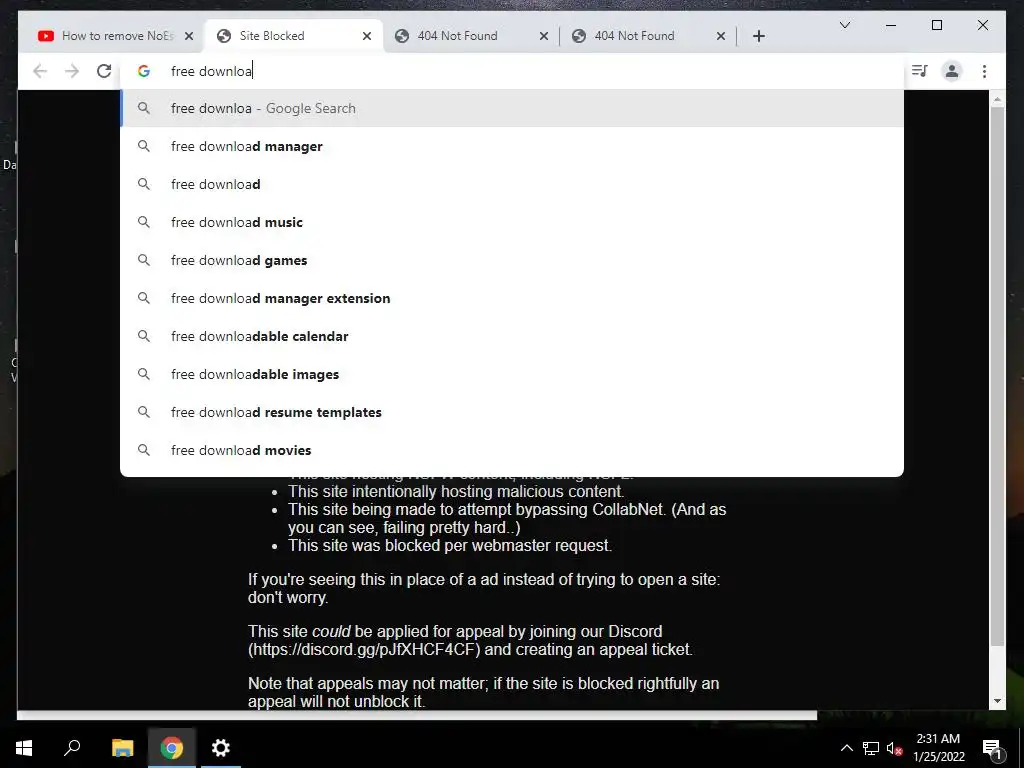Image resolution: width=1024 pixels, height=768 pixels.
Task: Reload the current page
Action: tap(104, 71)
